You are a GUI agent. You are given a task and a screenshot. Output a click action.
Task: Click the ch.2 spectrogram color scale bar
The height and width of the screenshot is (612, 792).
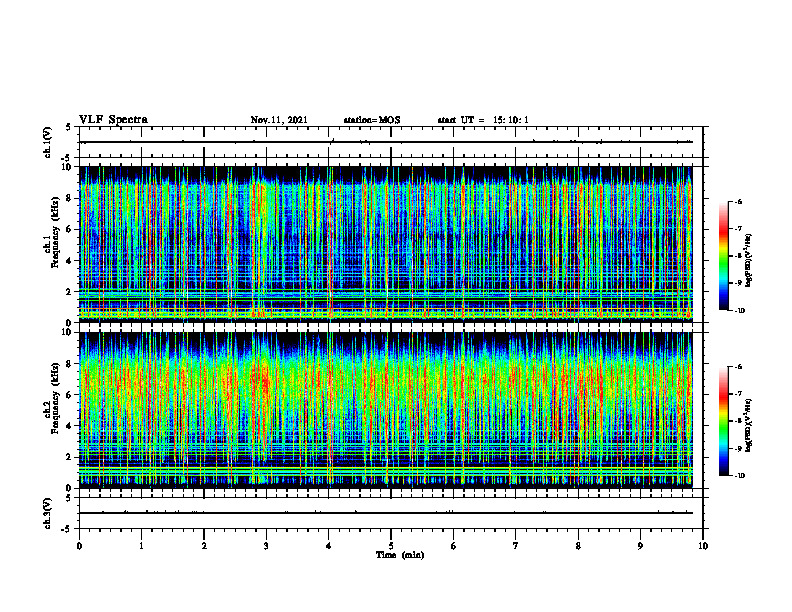(x=724, y=421)
